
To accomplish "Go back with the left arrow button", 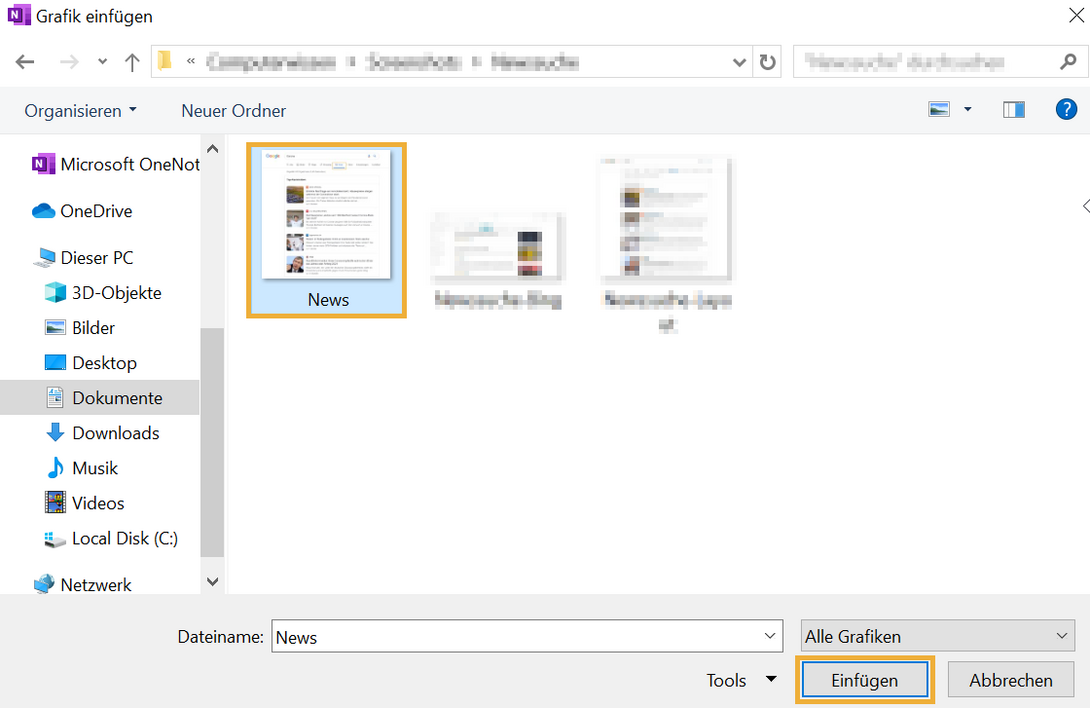I will tap(25, 63).
